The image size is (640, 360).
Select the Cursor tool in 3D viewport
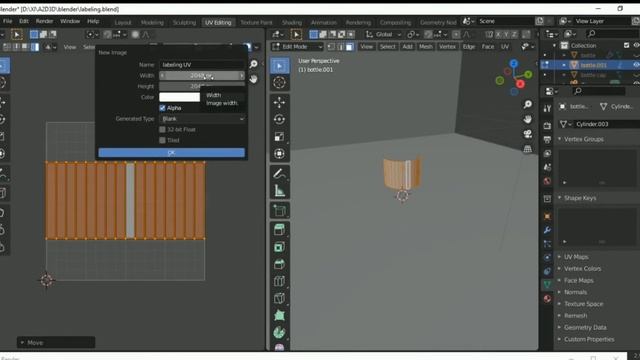point(280,83)
